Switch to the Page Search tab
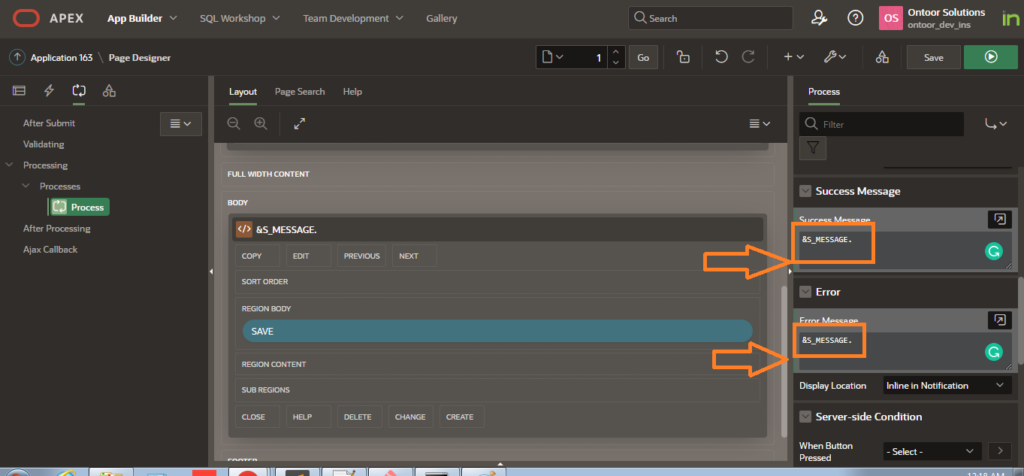The image size is (1024, 476). point(300,91)
